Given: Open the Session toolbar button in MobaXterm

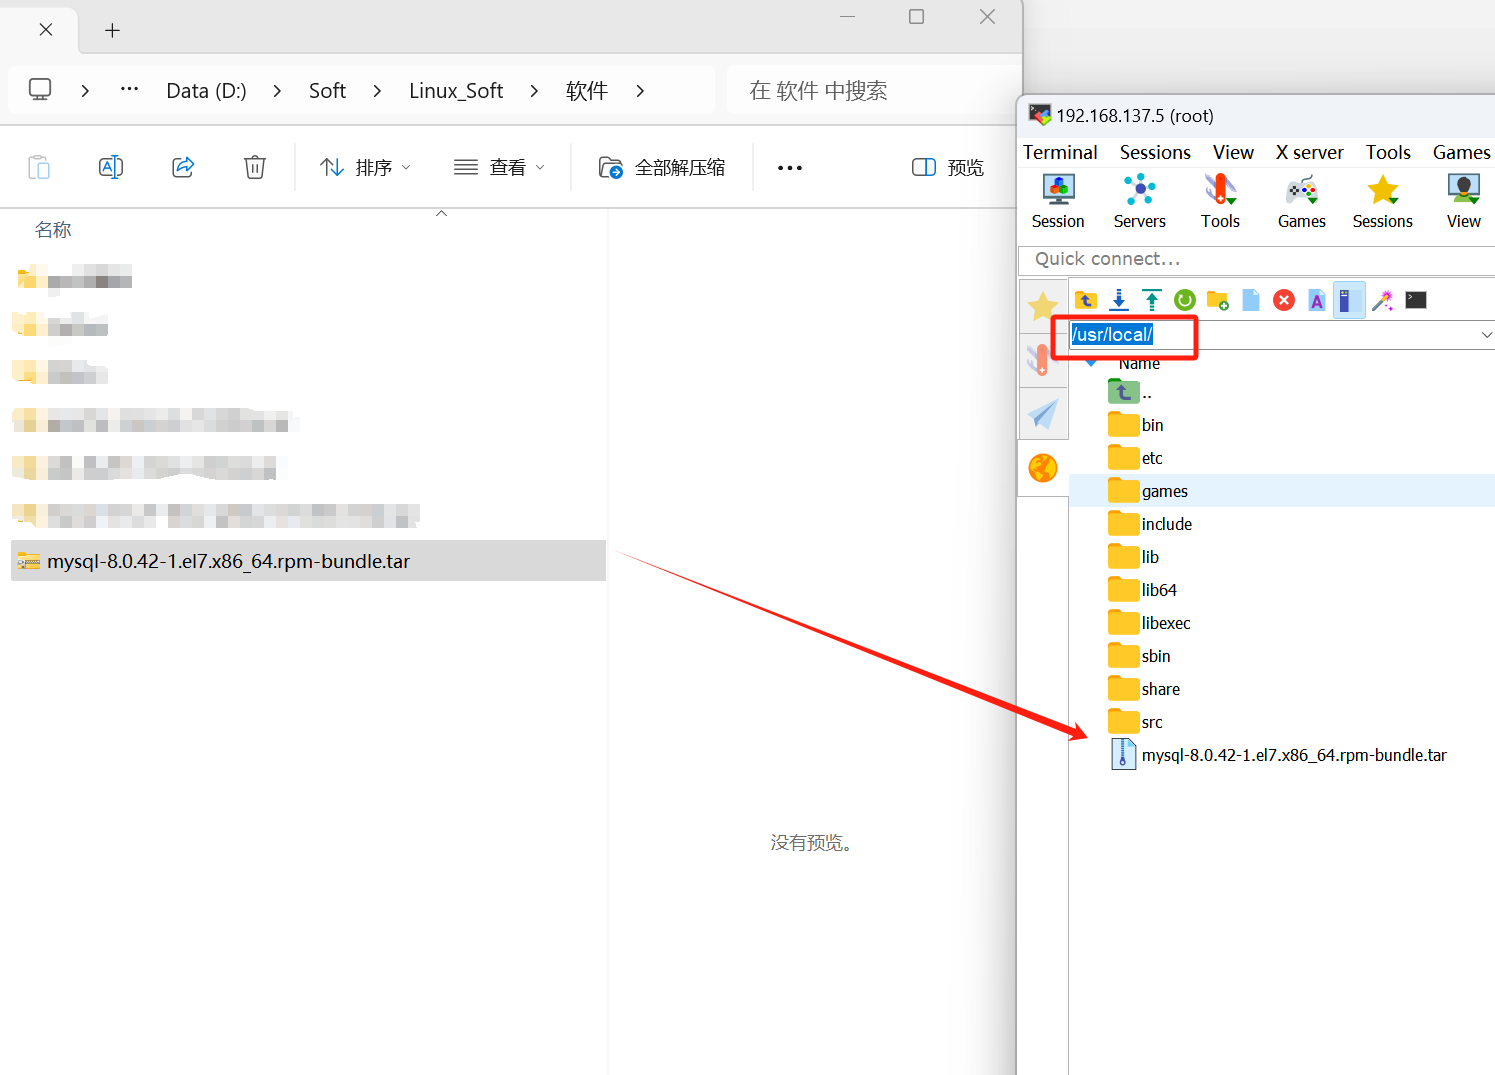Looking at the screenshot, I should (x=1058, y=201).
